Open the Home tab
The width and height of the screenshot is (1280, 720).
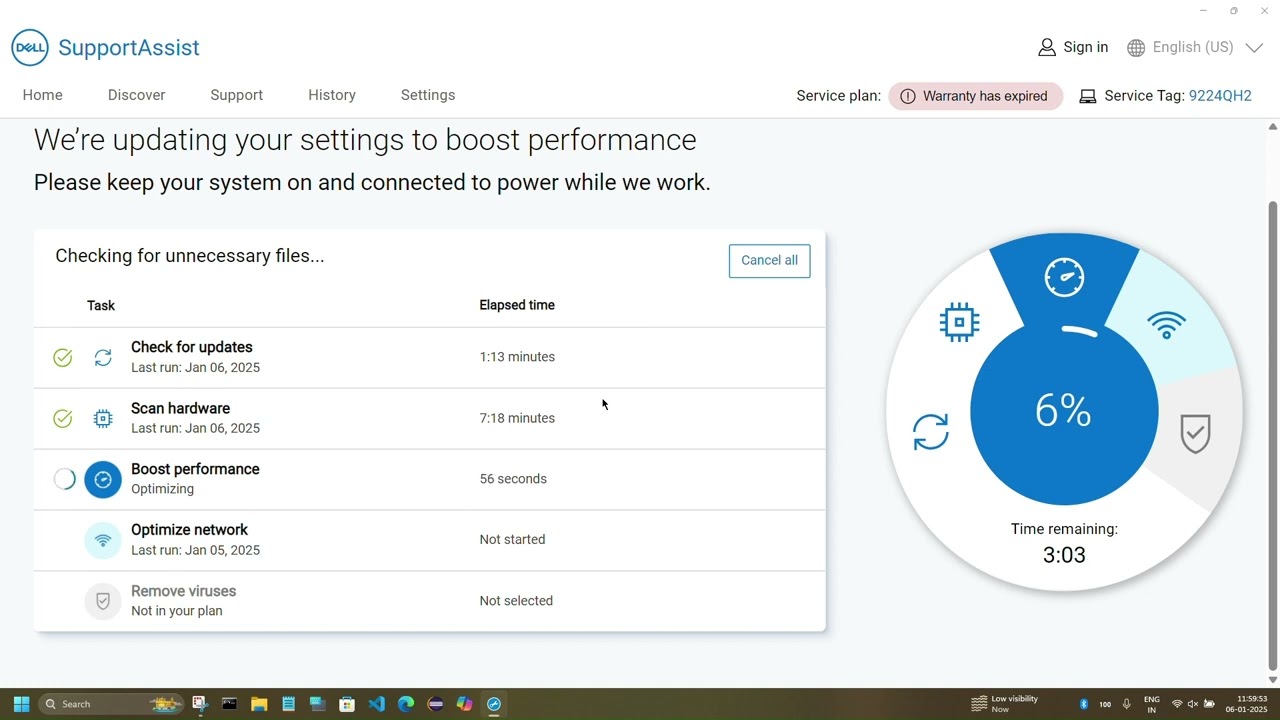[x=43, y=95]
